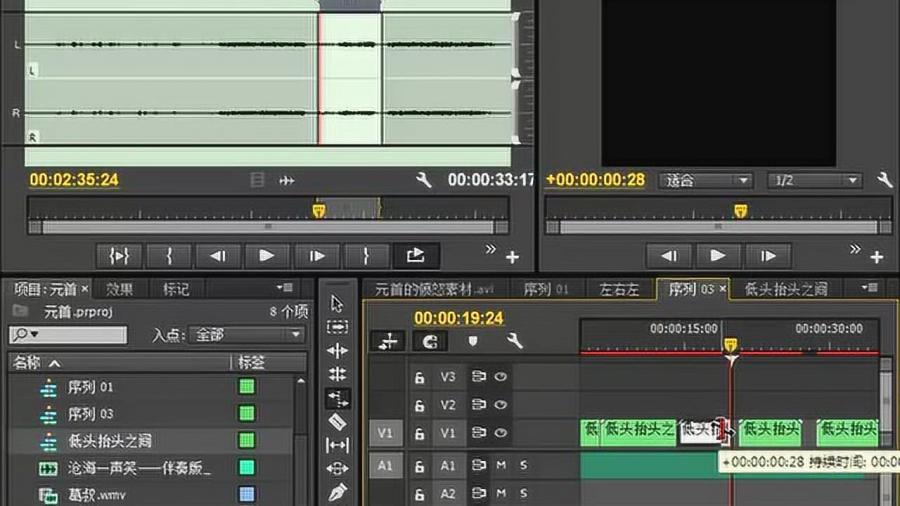Close the 序列 03 timeline tab
This screenshot has height=506, width=900.
coord(723,289)
